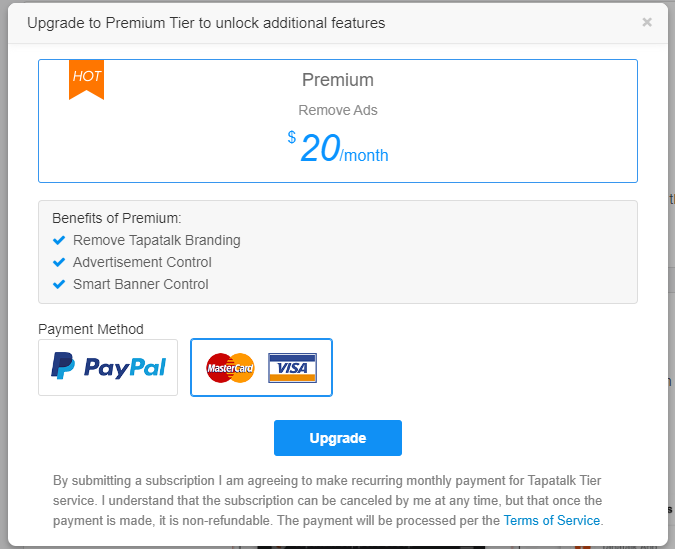This screenshot has width=675, height=549.
Task: Click the Benefits of Premium heading
Action: click(117, 218)
